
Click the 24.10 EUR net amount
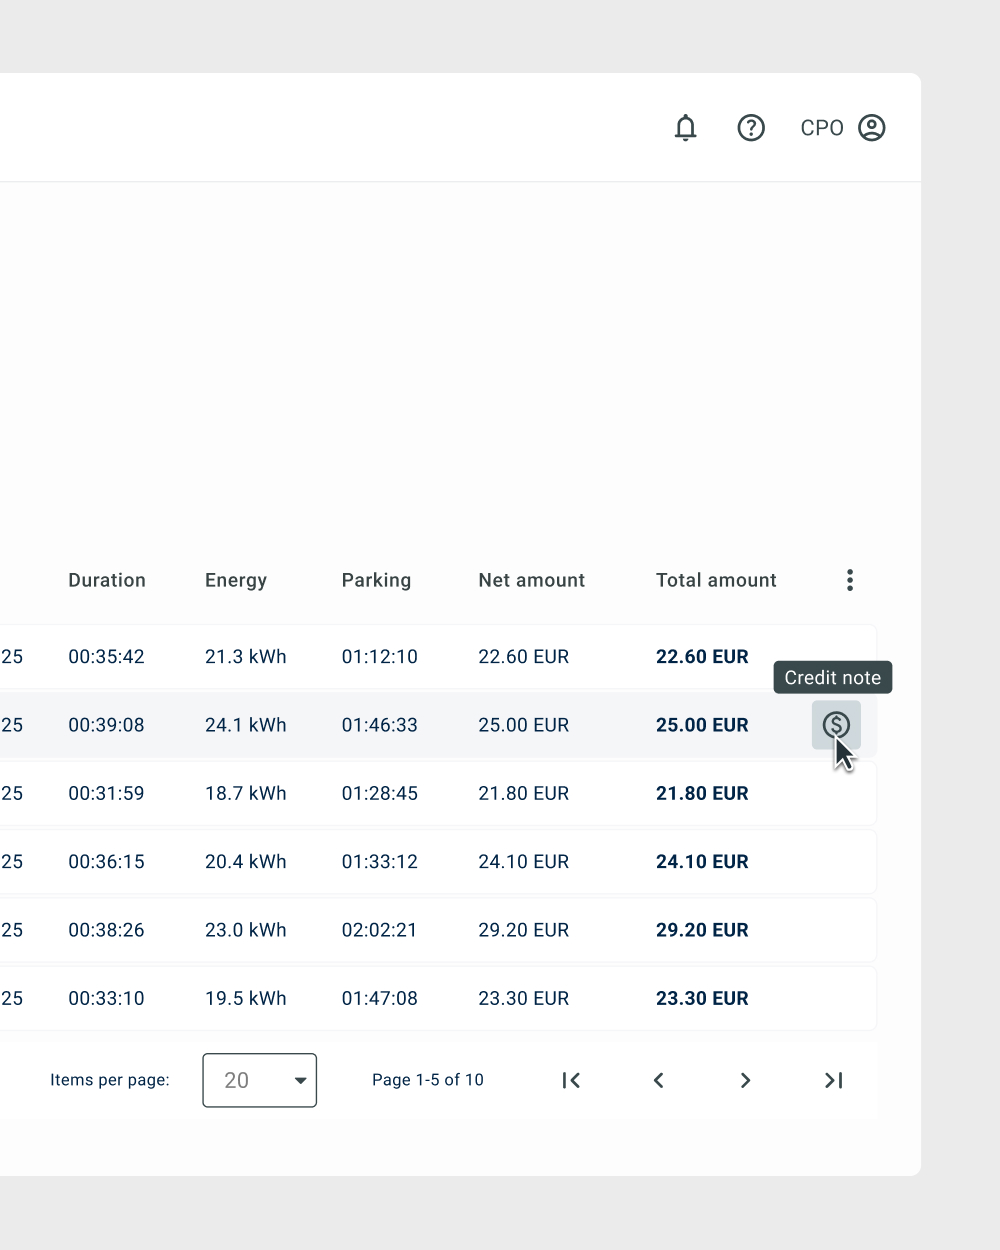[x=524, y=862]
